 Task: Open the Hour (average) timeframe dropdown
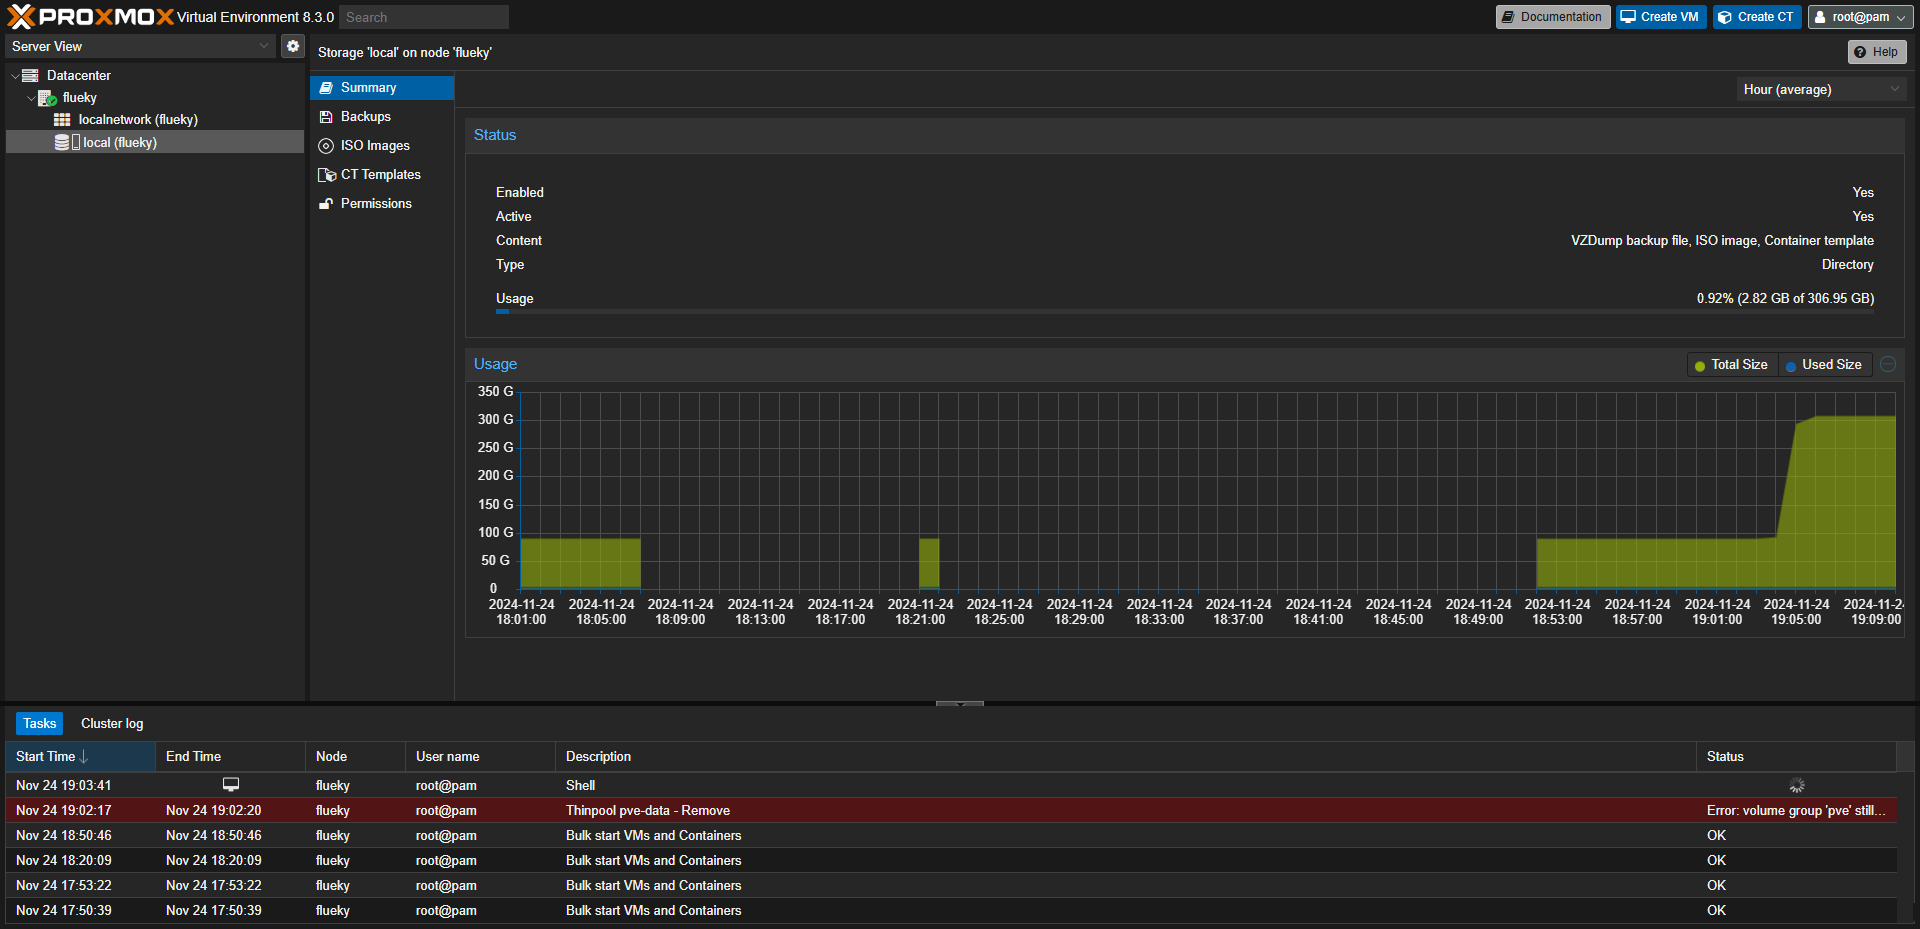1820,90
